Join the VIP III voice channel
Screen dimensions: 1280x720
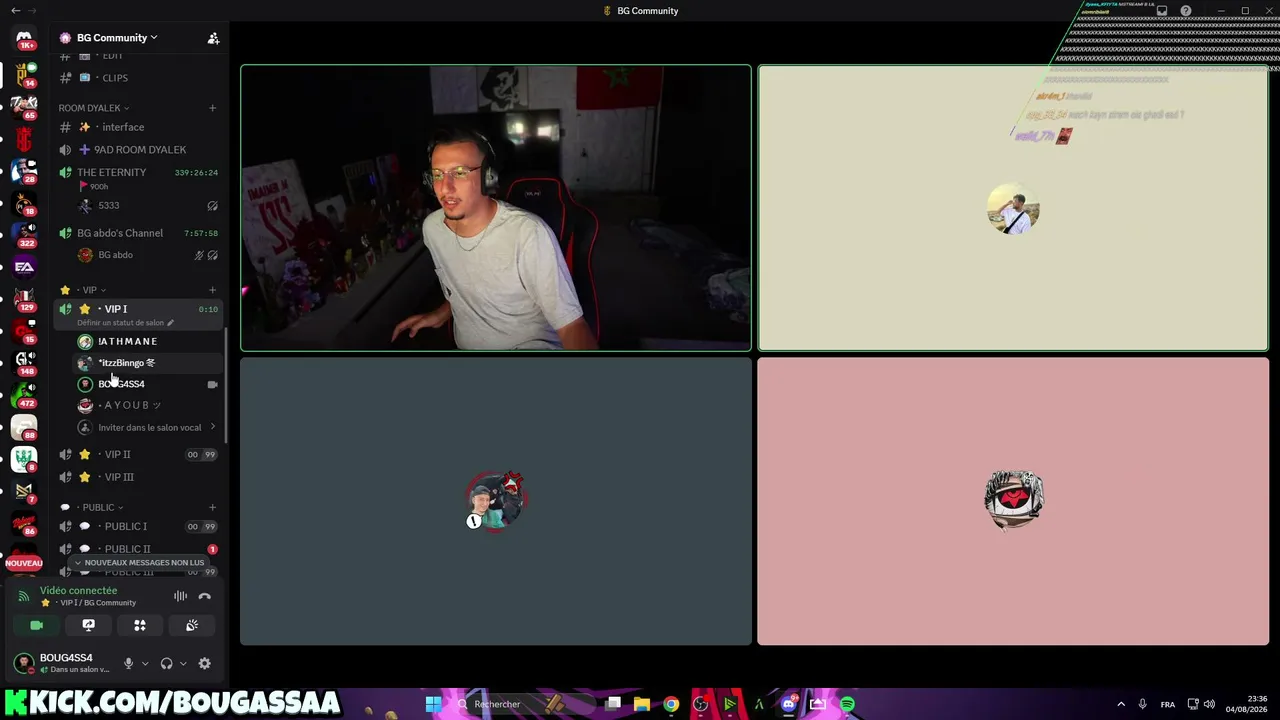coord(138,477)
